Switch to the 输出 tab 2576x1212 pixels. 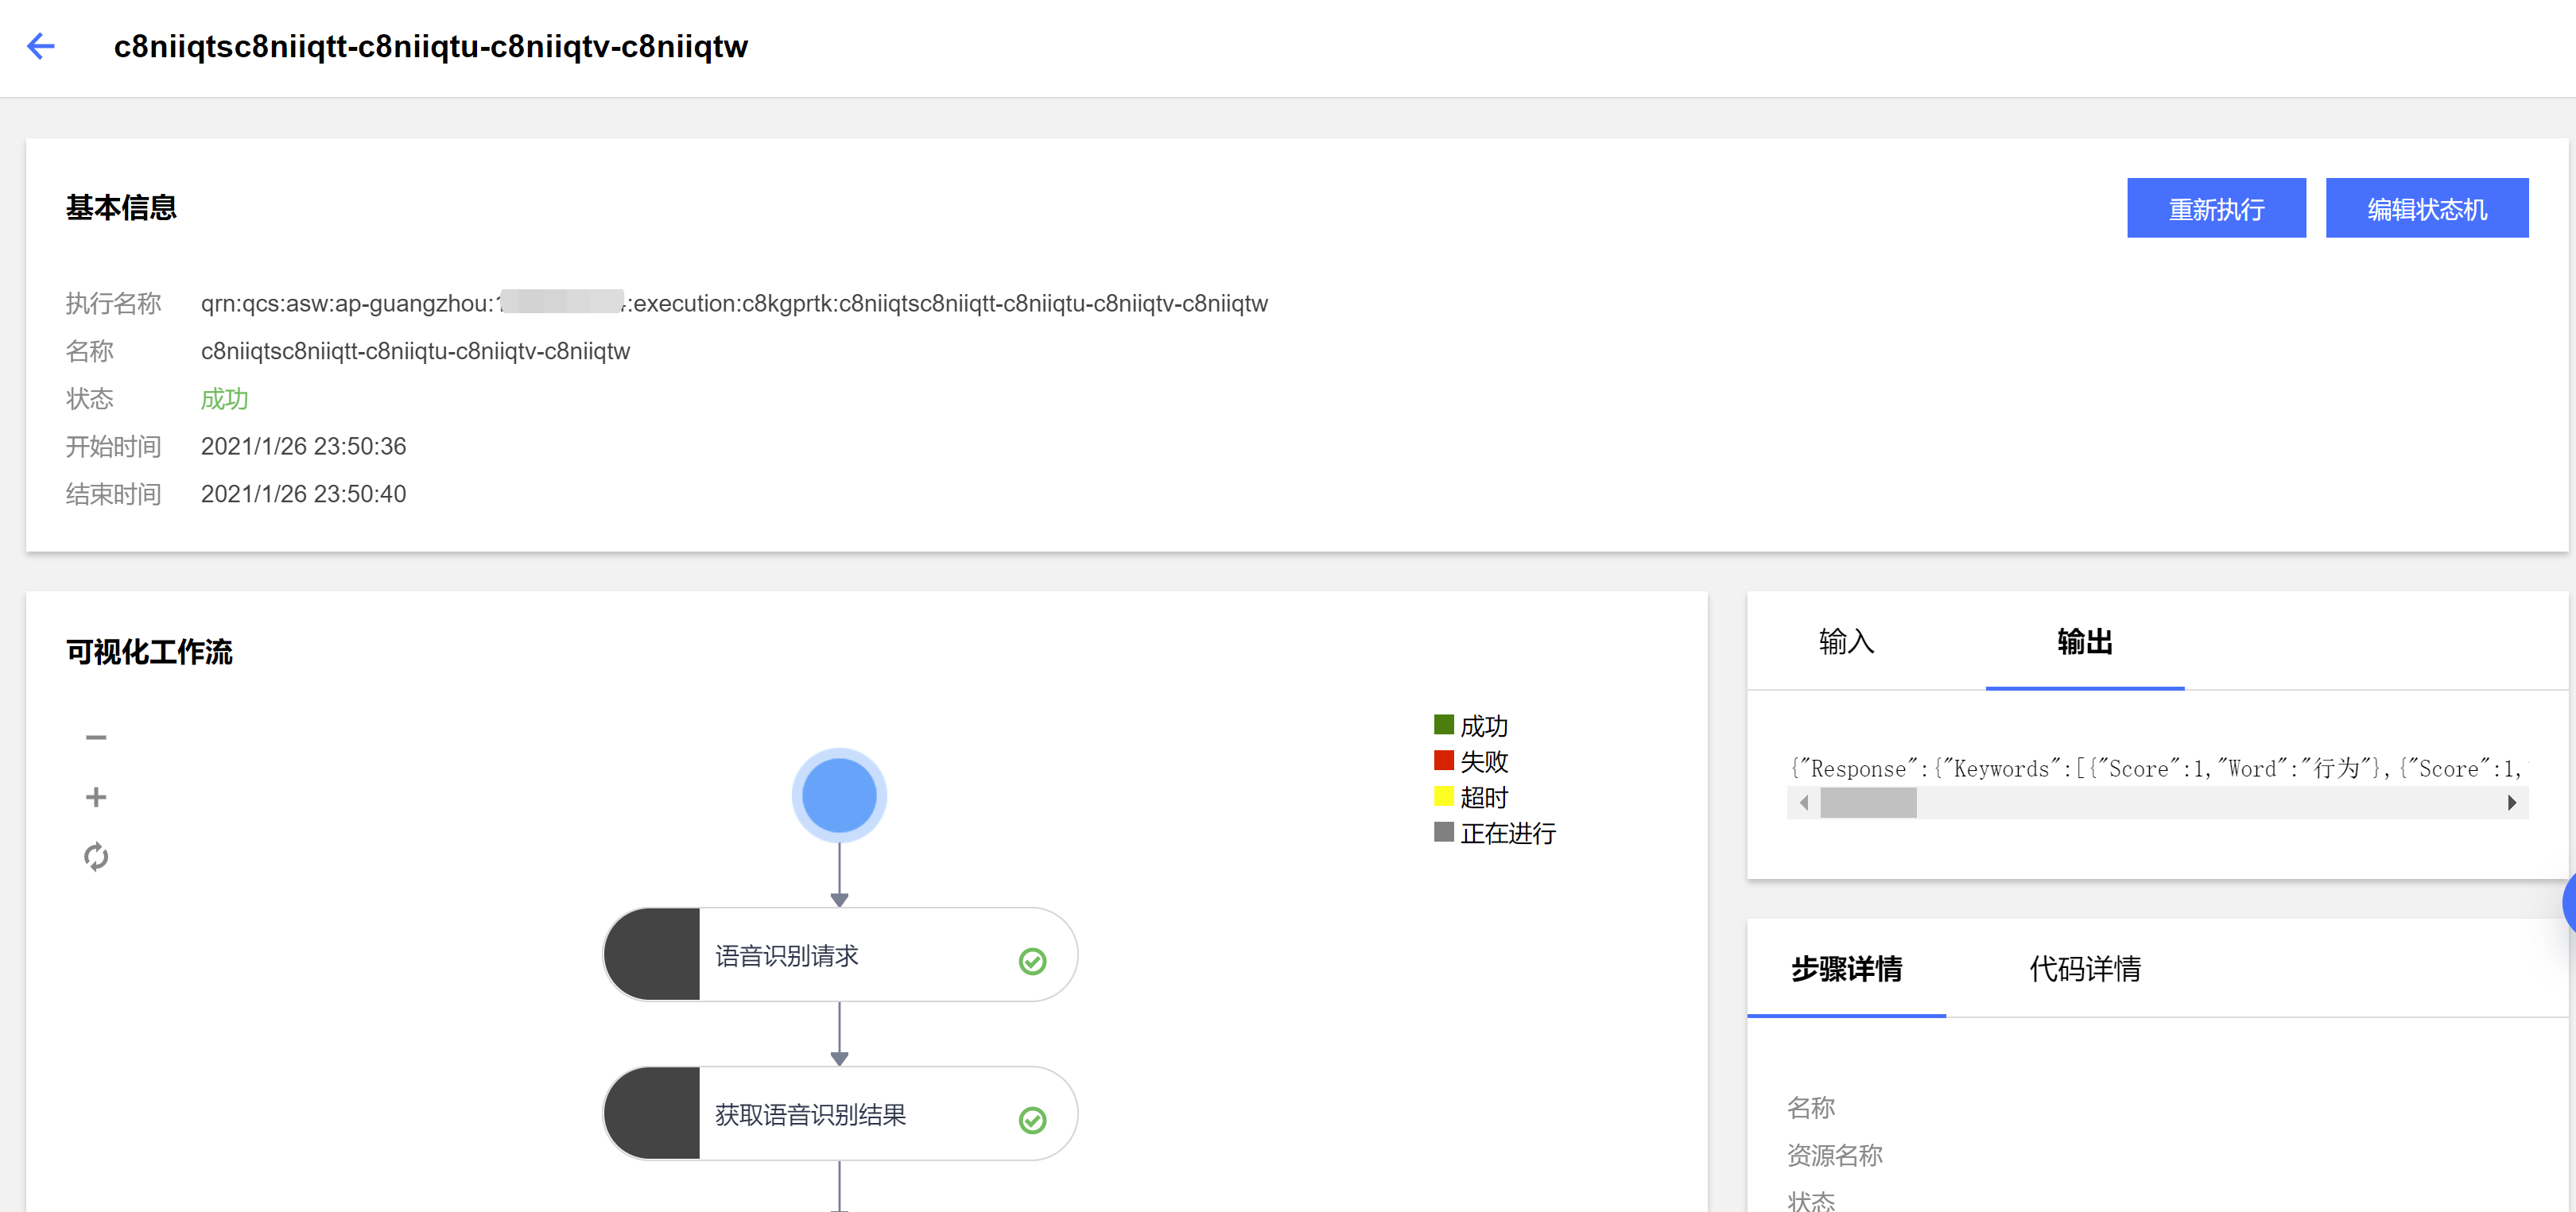pos(2084,642)
